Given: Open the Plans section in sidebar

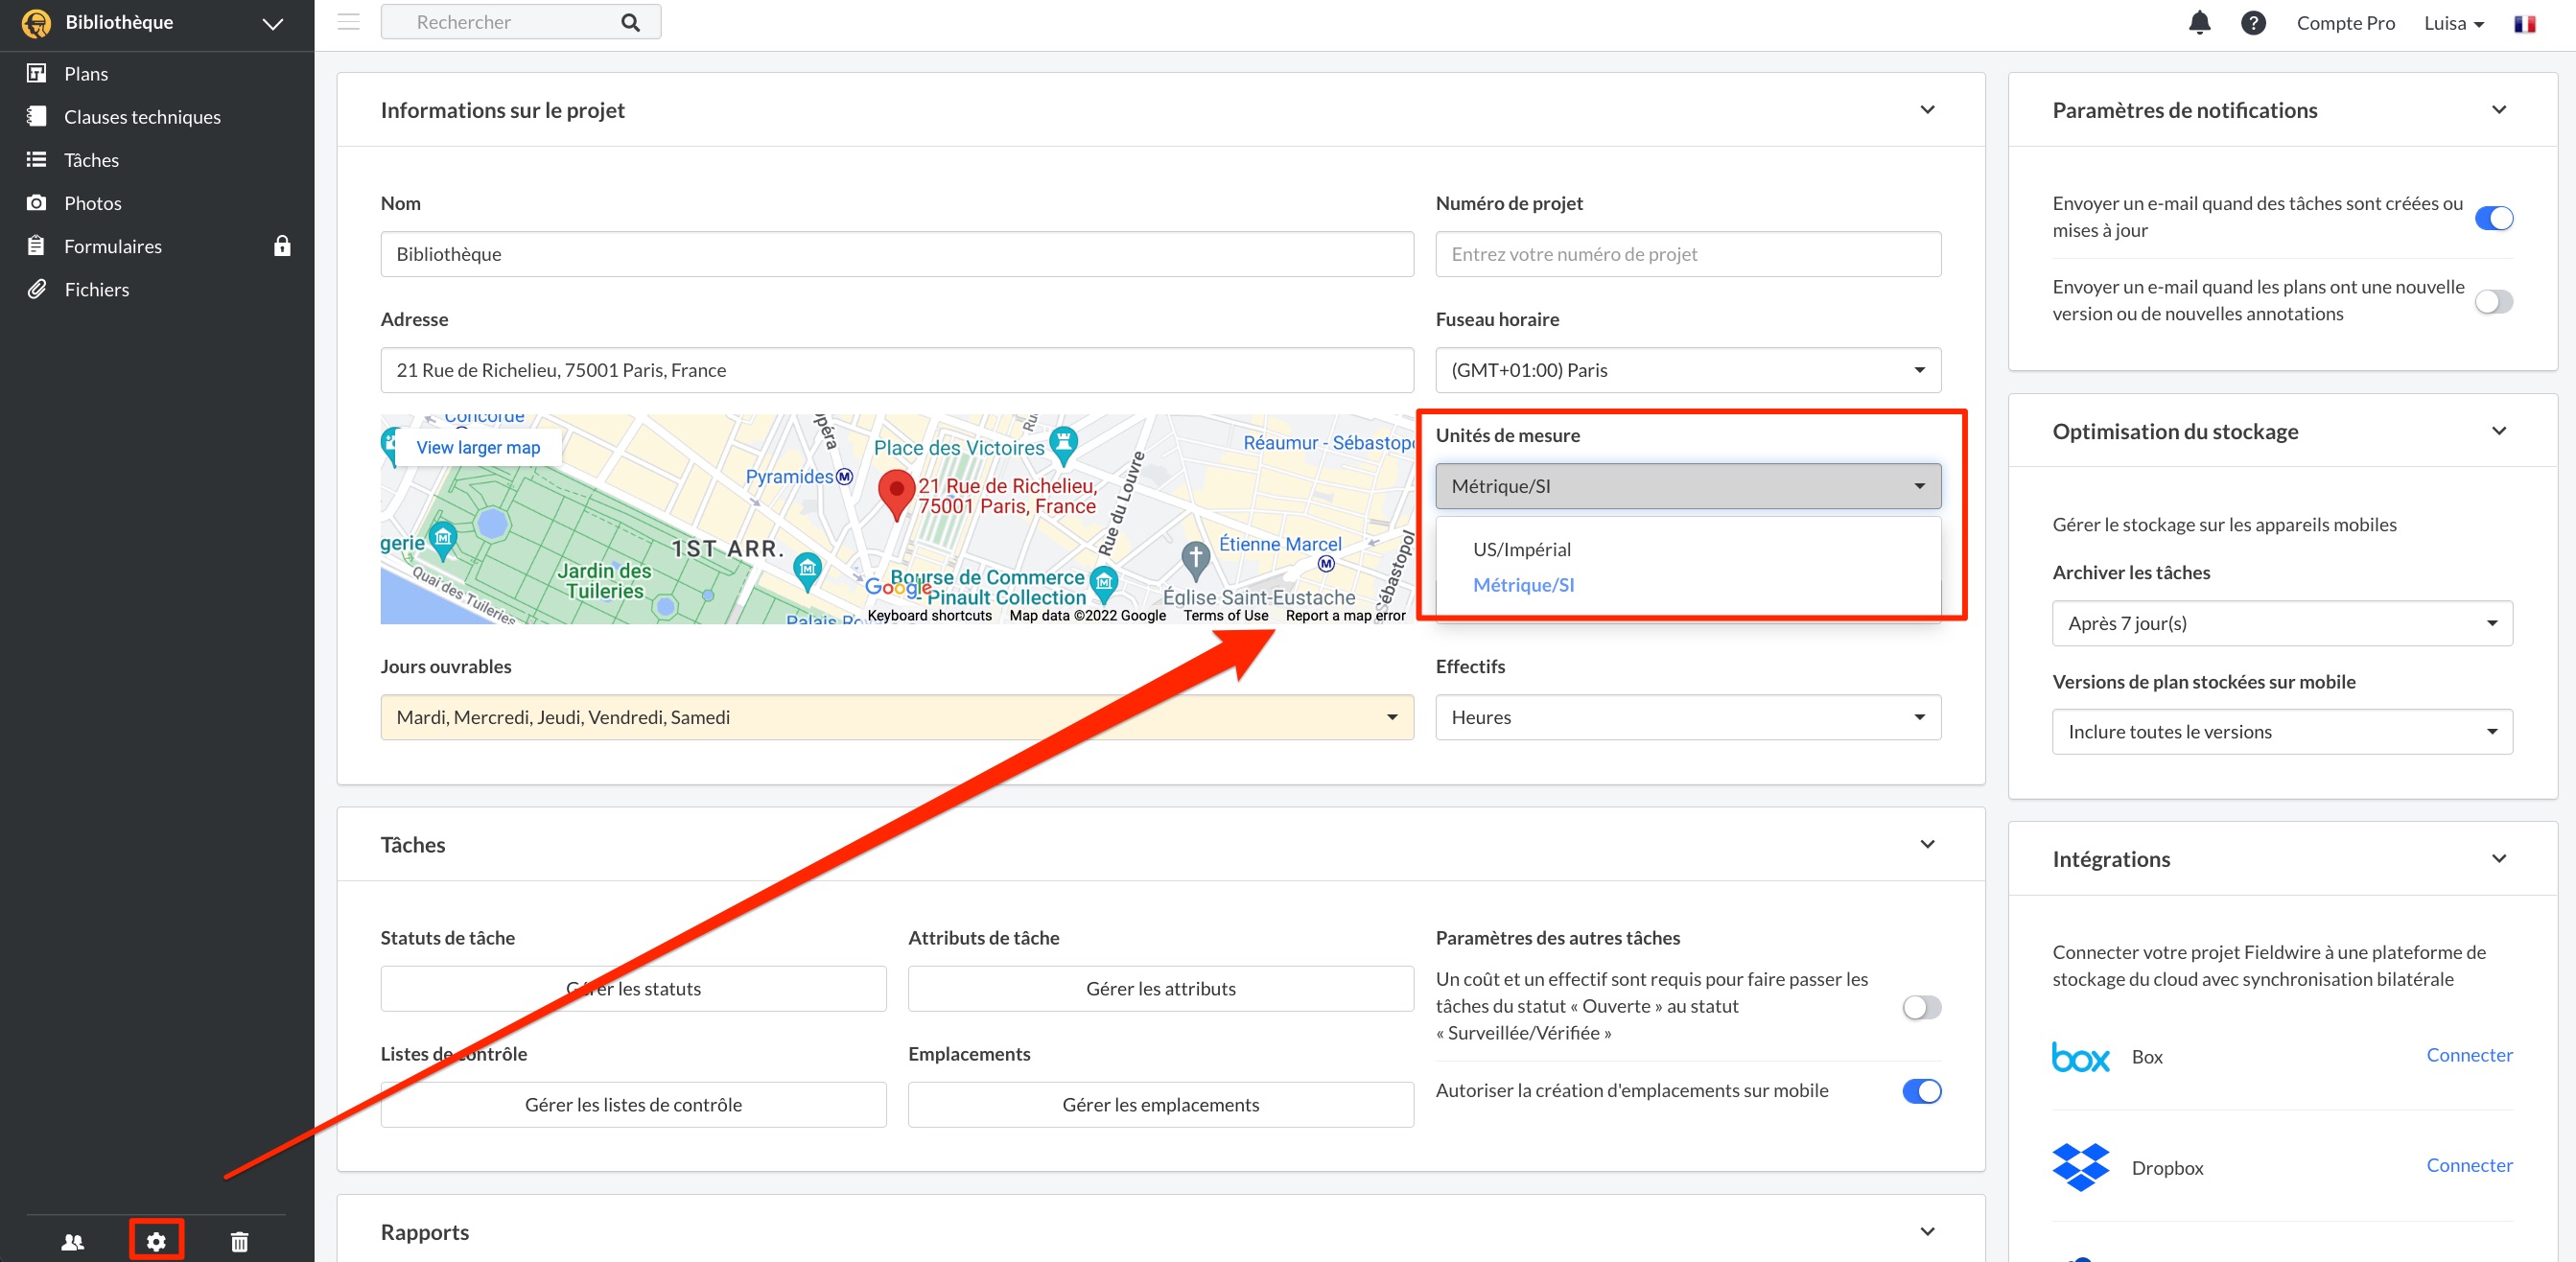Looking at the screenshot, I should point(86,73).
